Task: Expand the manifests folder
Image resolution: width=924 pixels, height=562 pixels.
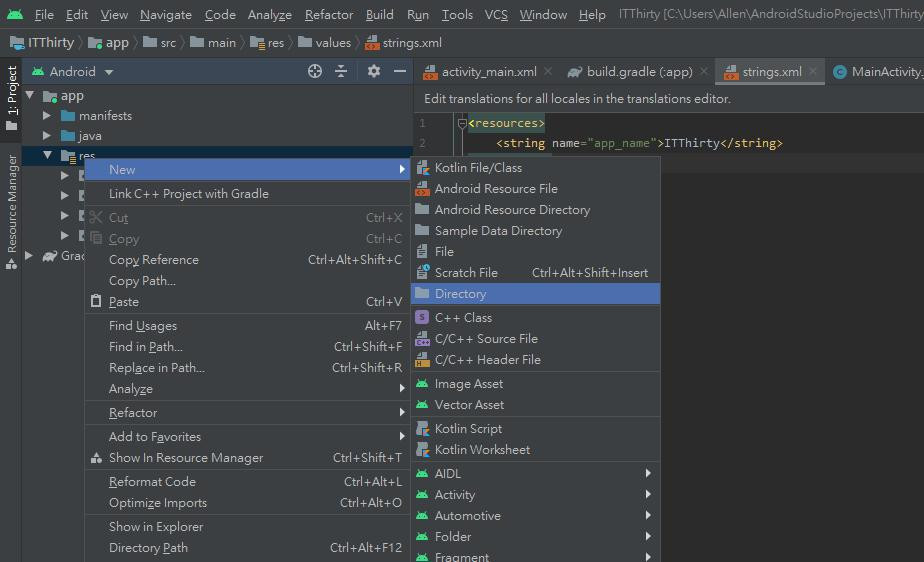Action: pyautogui.click(x=47, y=115)
